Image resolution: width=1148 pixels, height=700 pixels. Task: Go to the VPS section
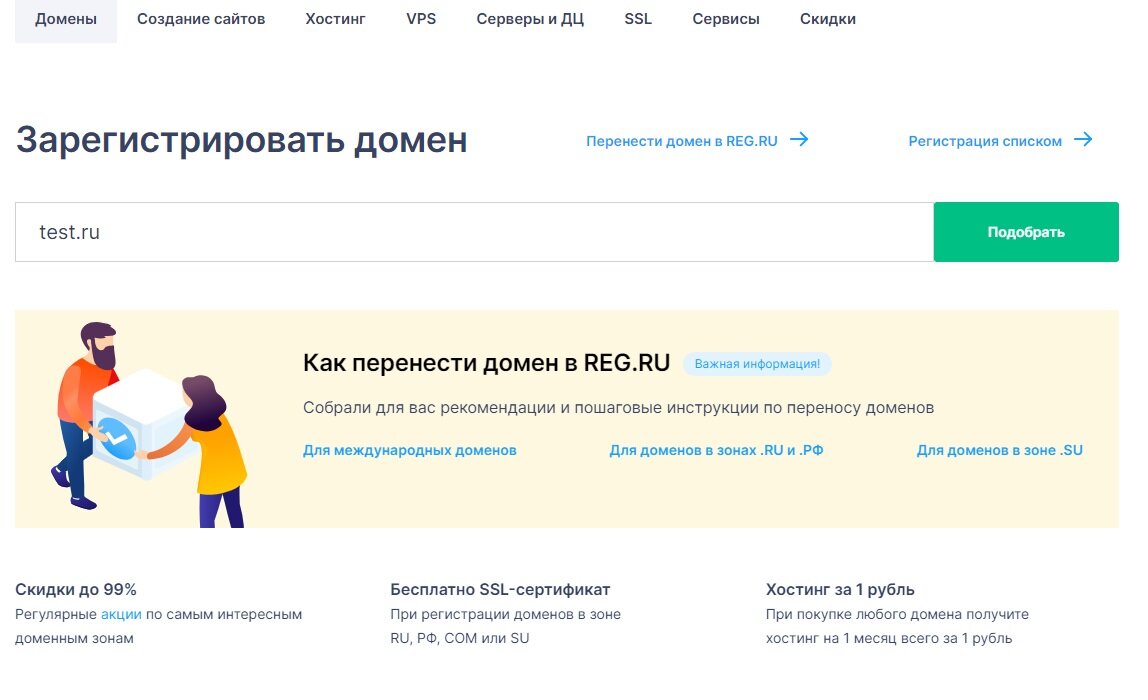click(x=421, y=20)
